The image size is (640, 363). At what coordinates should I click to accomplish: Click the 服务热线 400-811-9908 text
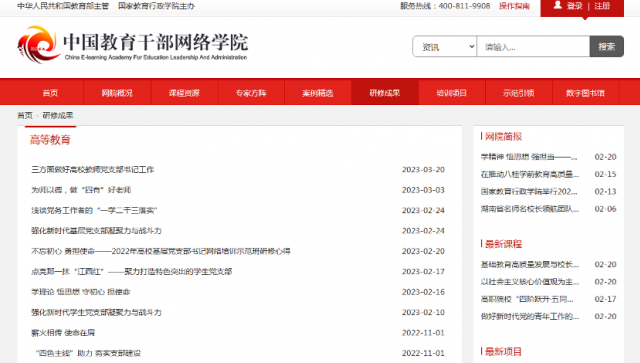pyautogui.click(x=445, y=6)
